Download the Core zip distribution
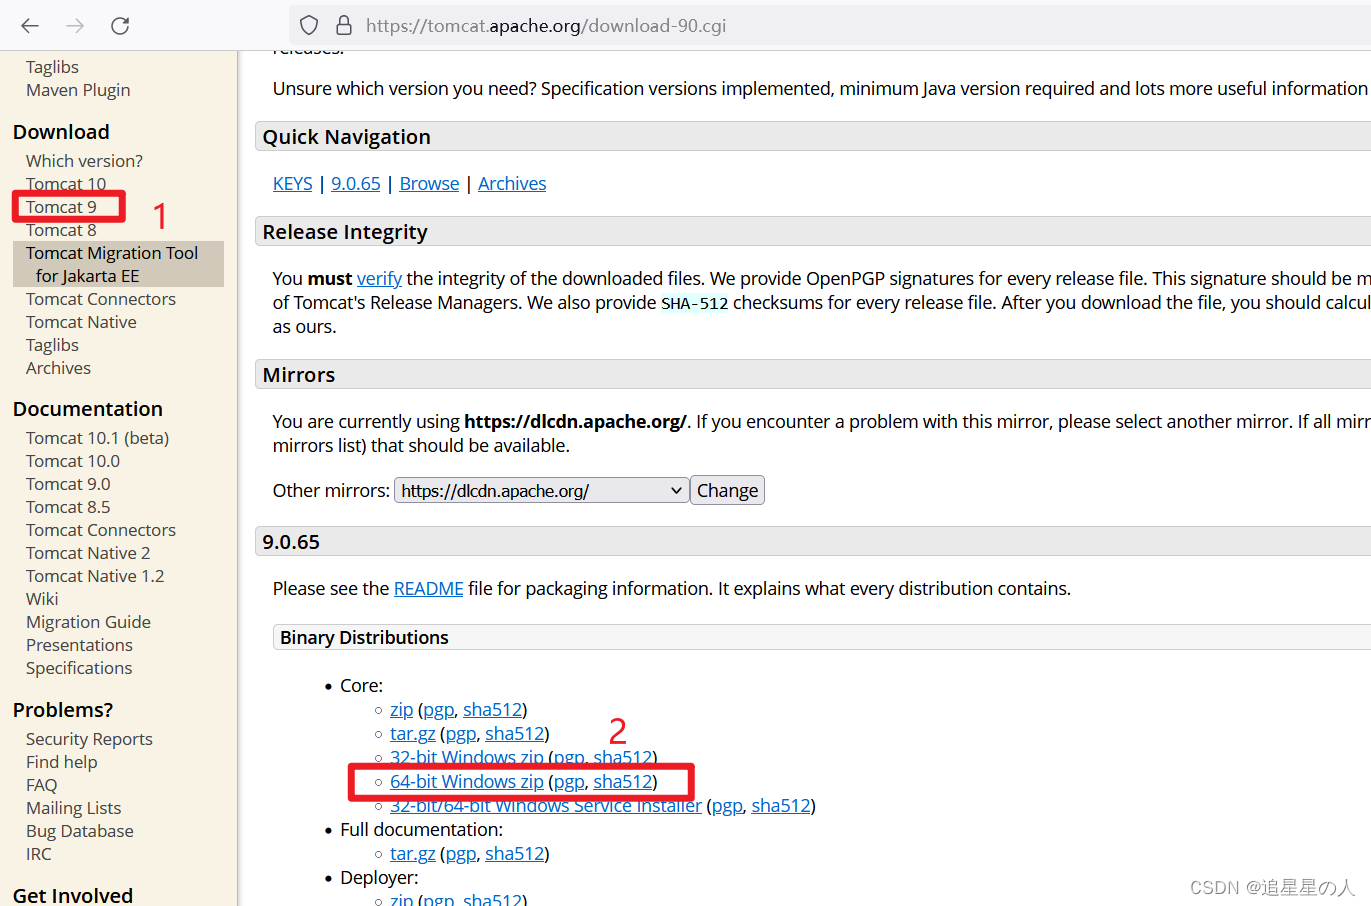This screenshot has width=1371, height=906. tap(401, 710)
